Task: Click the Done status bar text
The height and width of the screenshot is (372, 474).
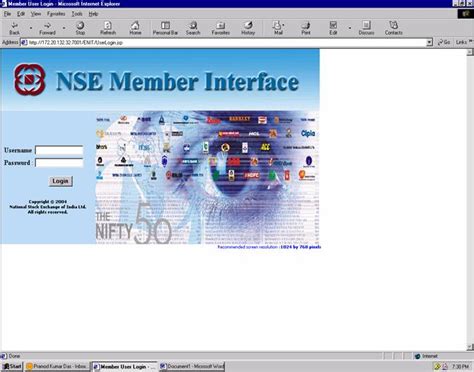Action: click(14, 356)
